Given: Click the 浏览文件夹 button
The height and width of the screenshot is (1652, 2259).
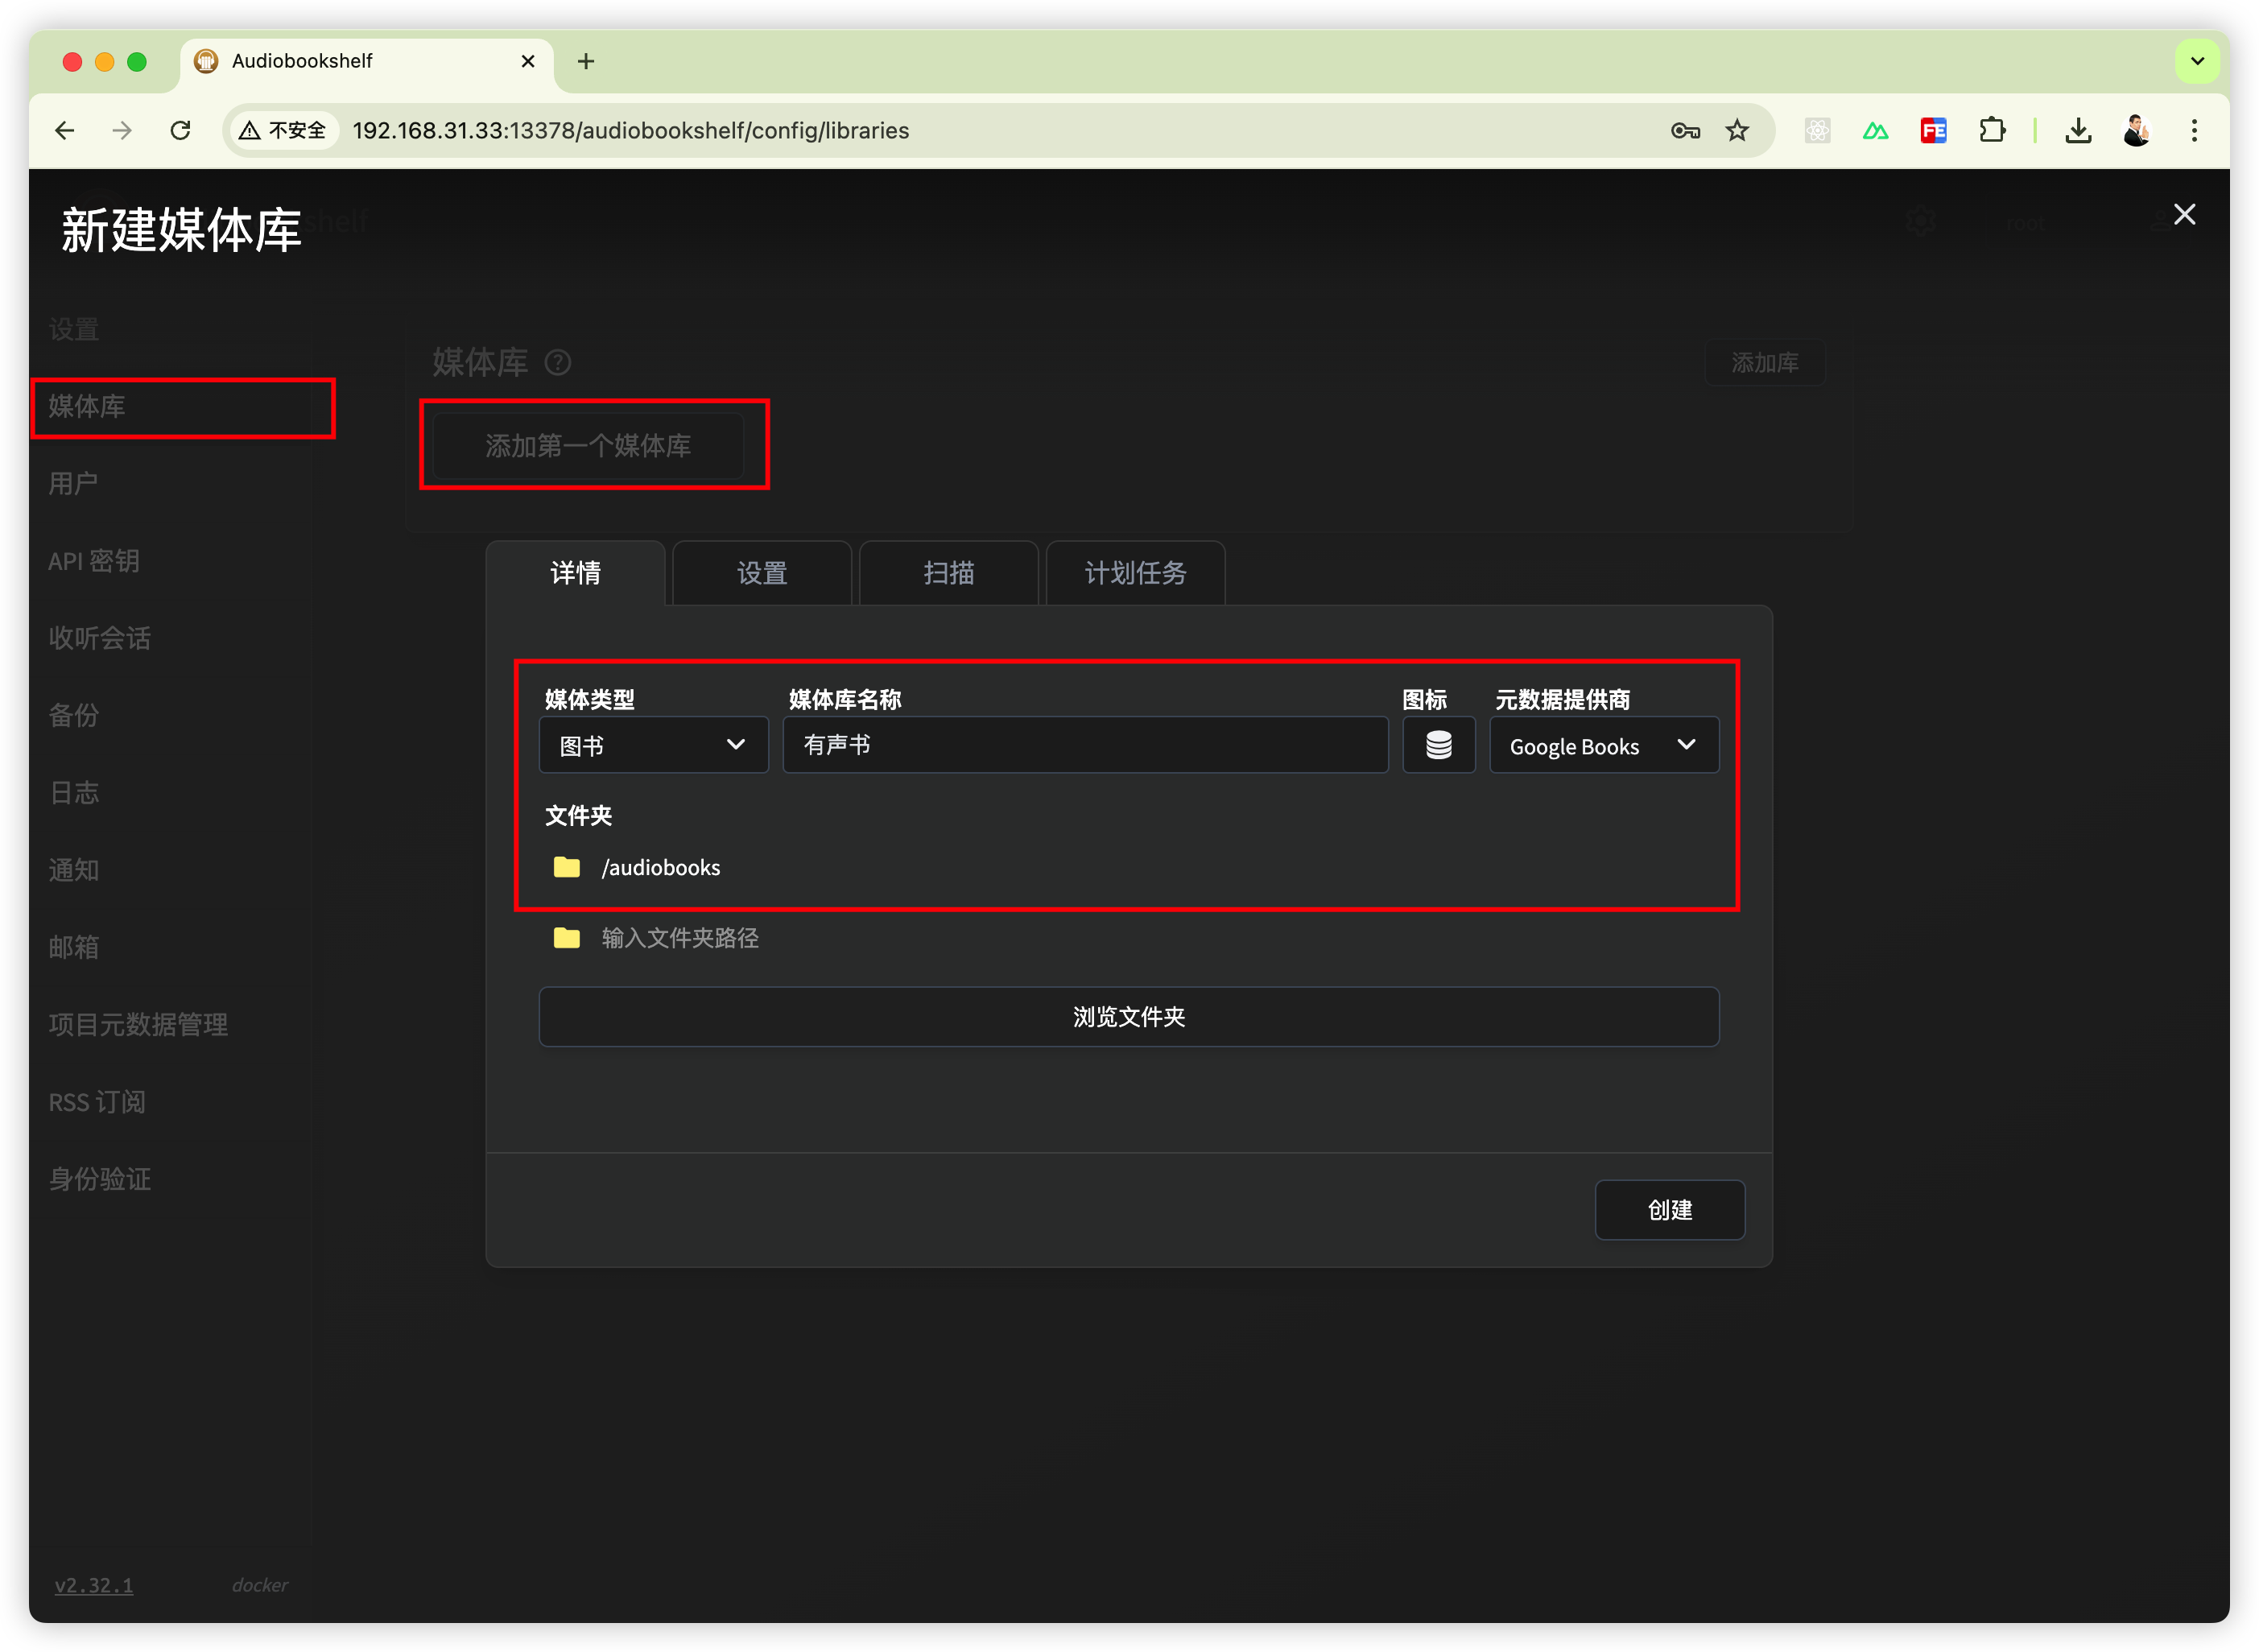Looking at the screenshot, I should tap(1128, 1017).
